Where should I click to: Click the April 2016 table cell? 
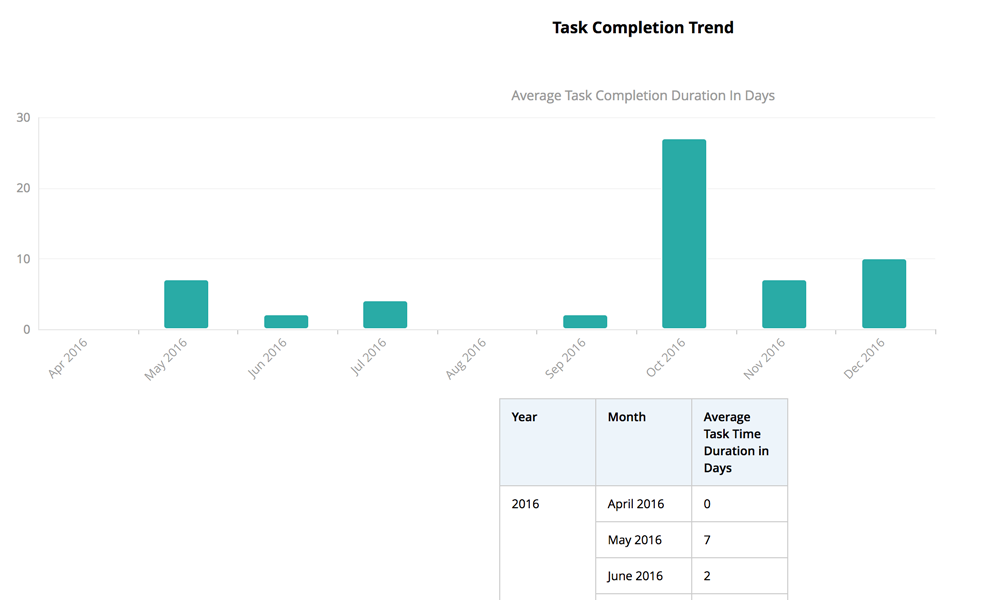click(x=636, y=504)
